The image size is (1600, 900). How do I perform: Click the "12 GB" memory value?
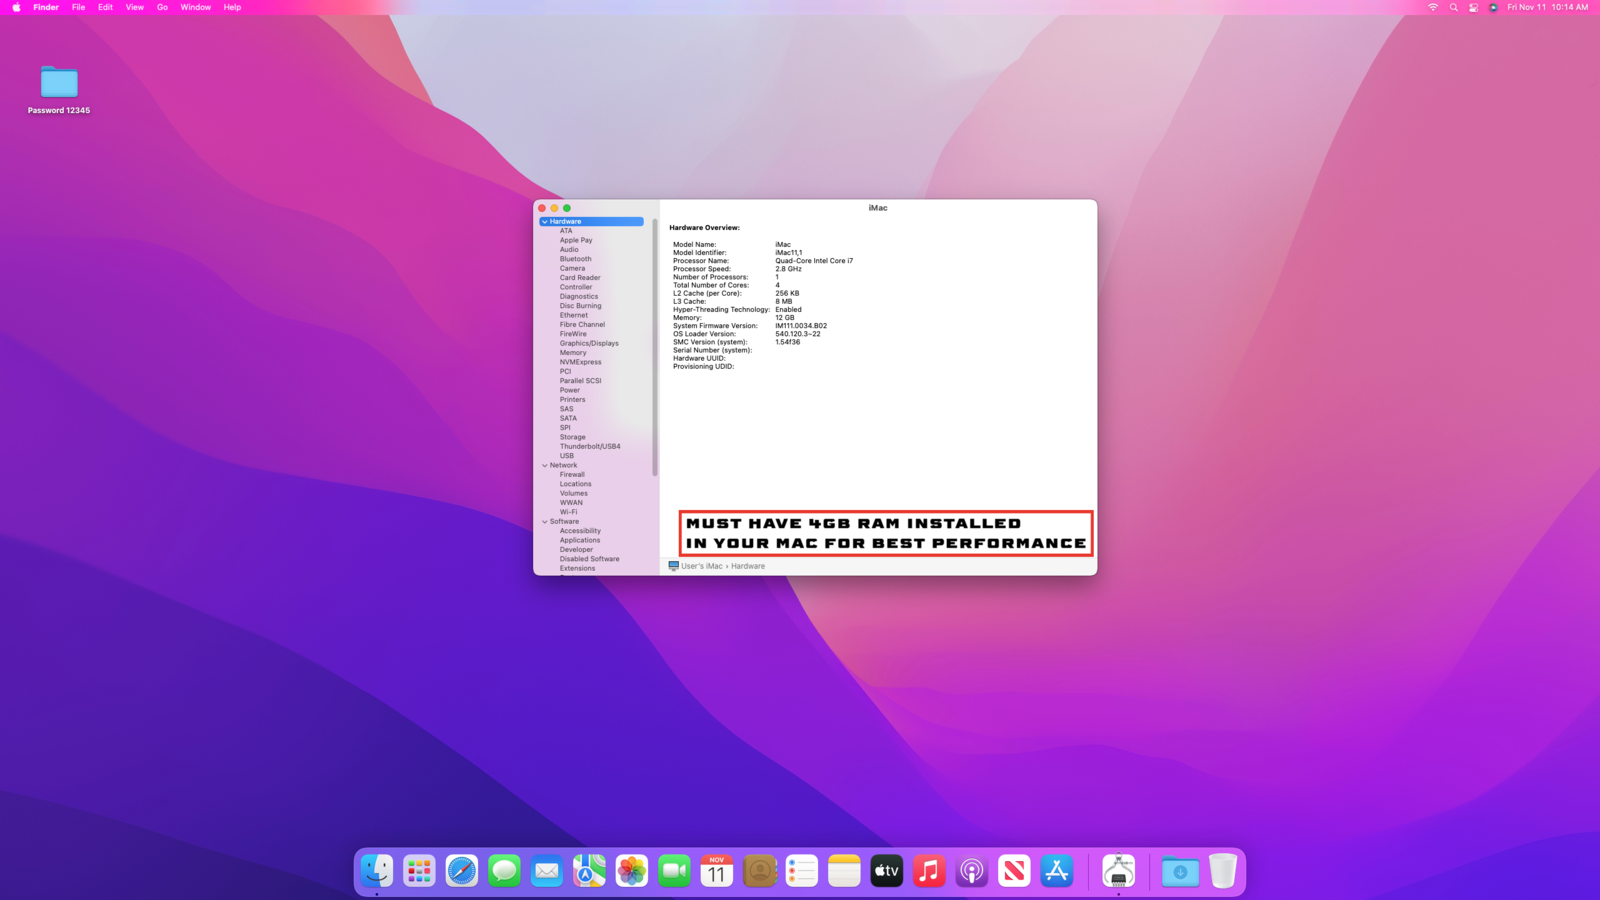coord(785,318)
